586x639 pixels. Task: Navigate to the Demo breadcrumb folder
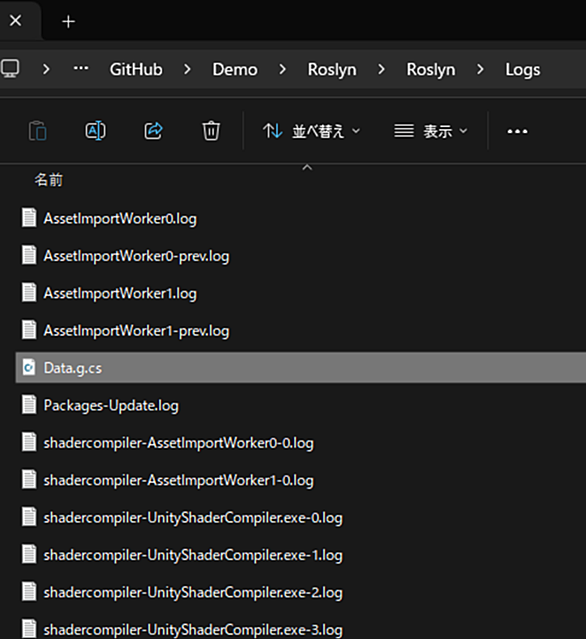[235, 70]
